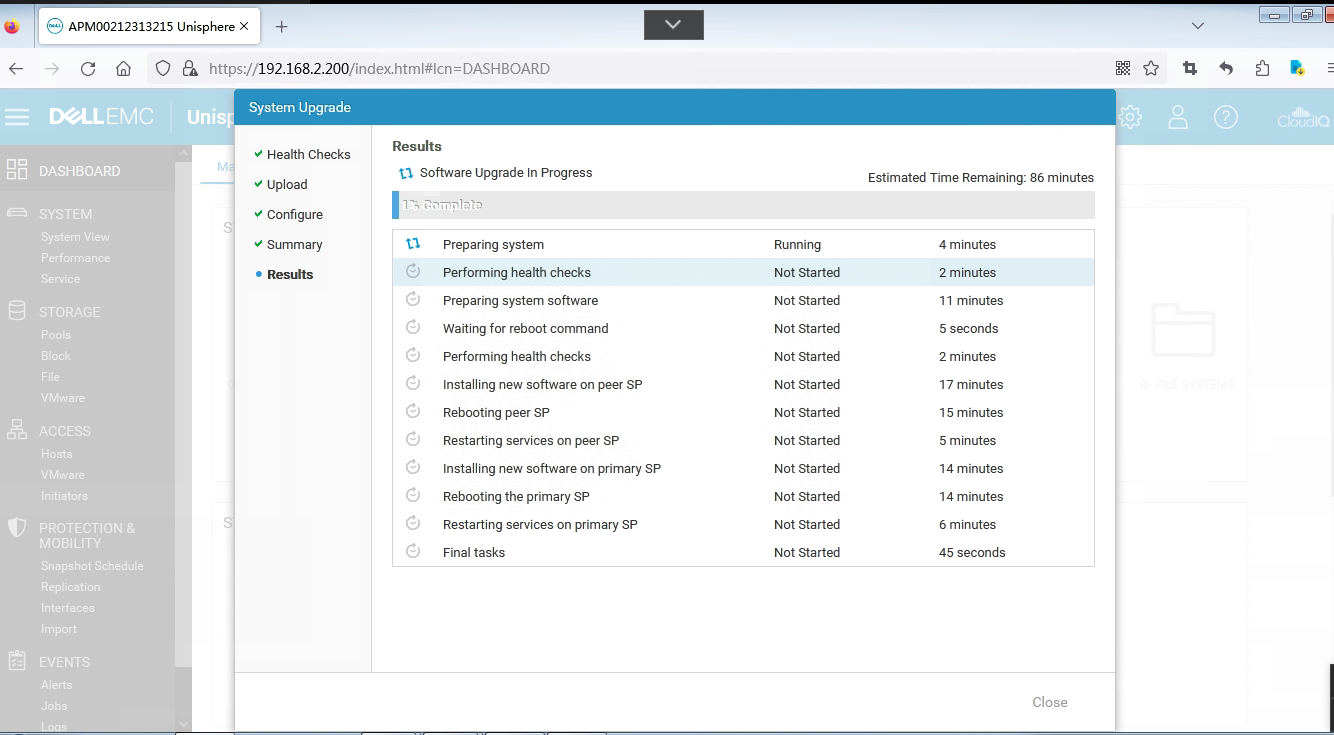Viewport: 1334px width, 735px height.
Task: Open Initiators under Access
Action: pos(65,496)
